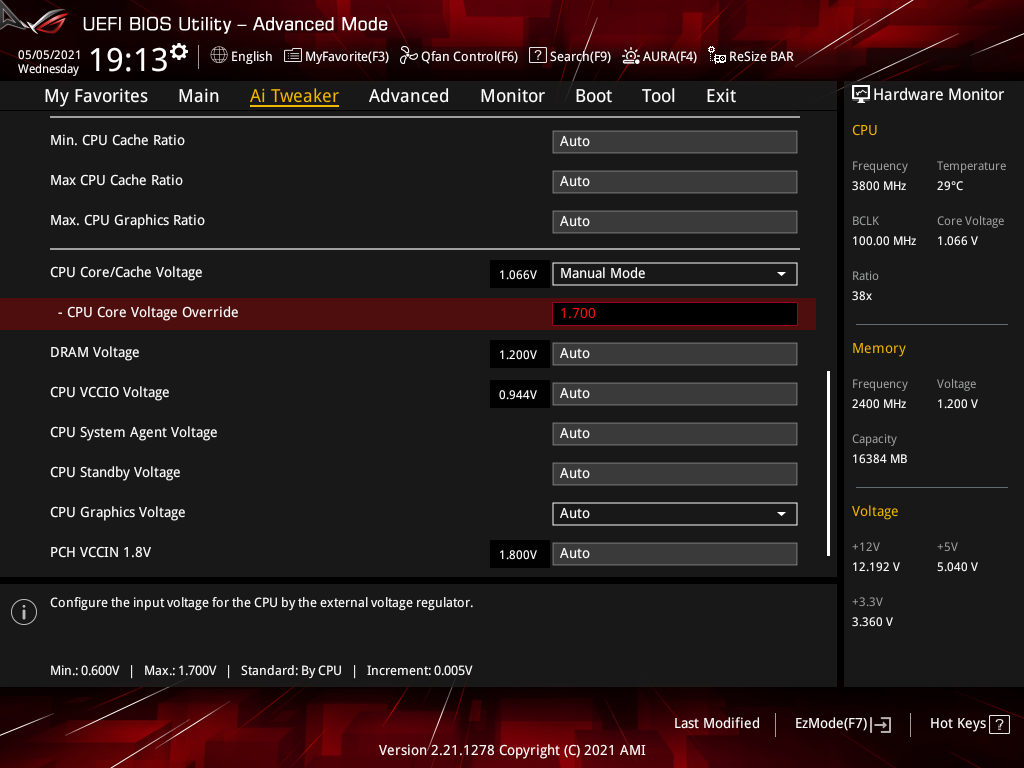This screenshot has width=1024, height=768.
Task: Open MyFavorite(F3) label
Action: (x=347, y=56)
